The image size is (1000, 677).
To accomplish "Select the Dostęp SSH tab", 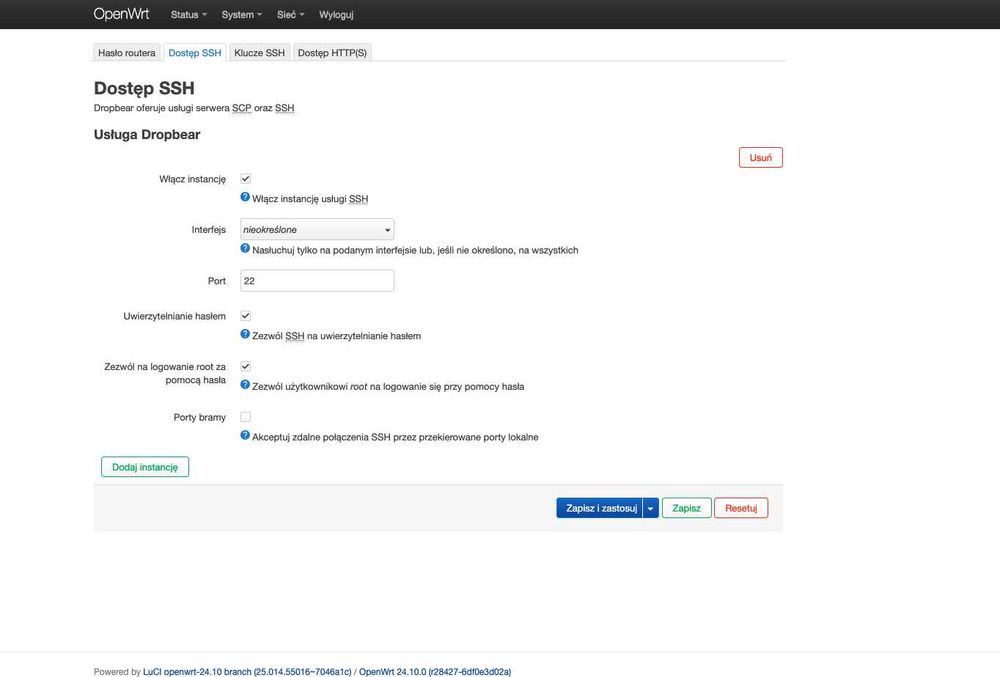I will pos(195,53).
